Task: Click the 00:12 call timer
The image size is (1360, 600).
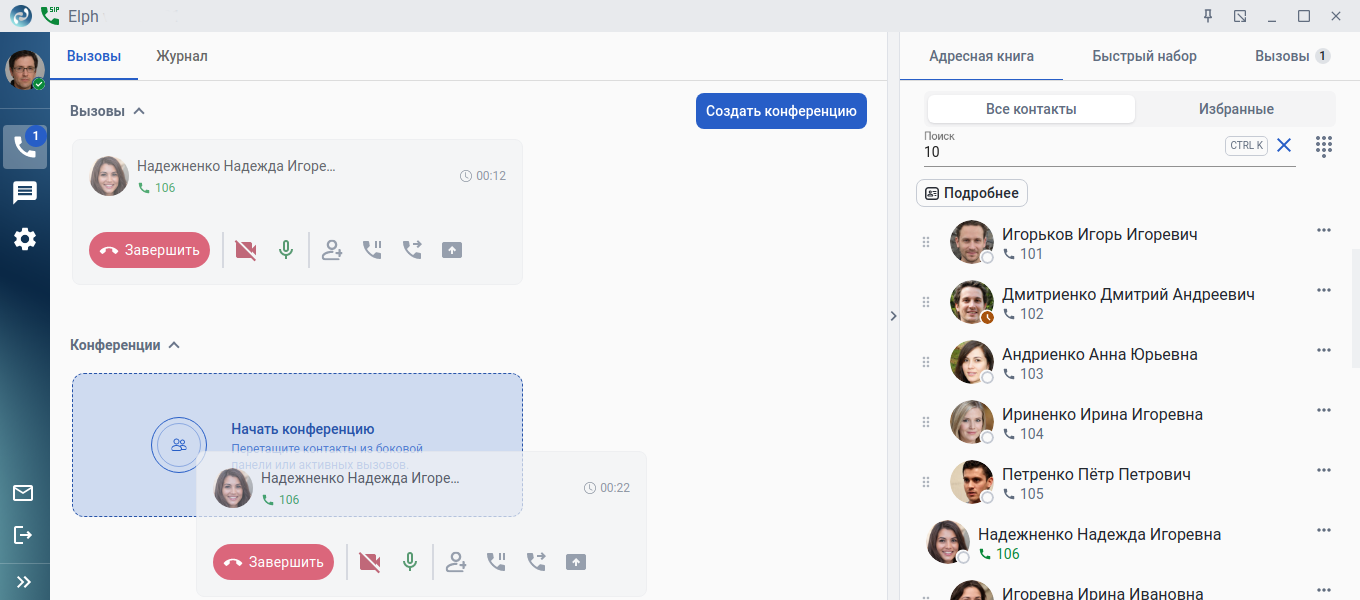Action: 483,176
